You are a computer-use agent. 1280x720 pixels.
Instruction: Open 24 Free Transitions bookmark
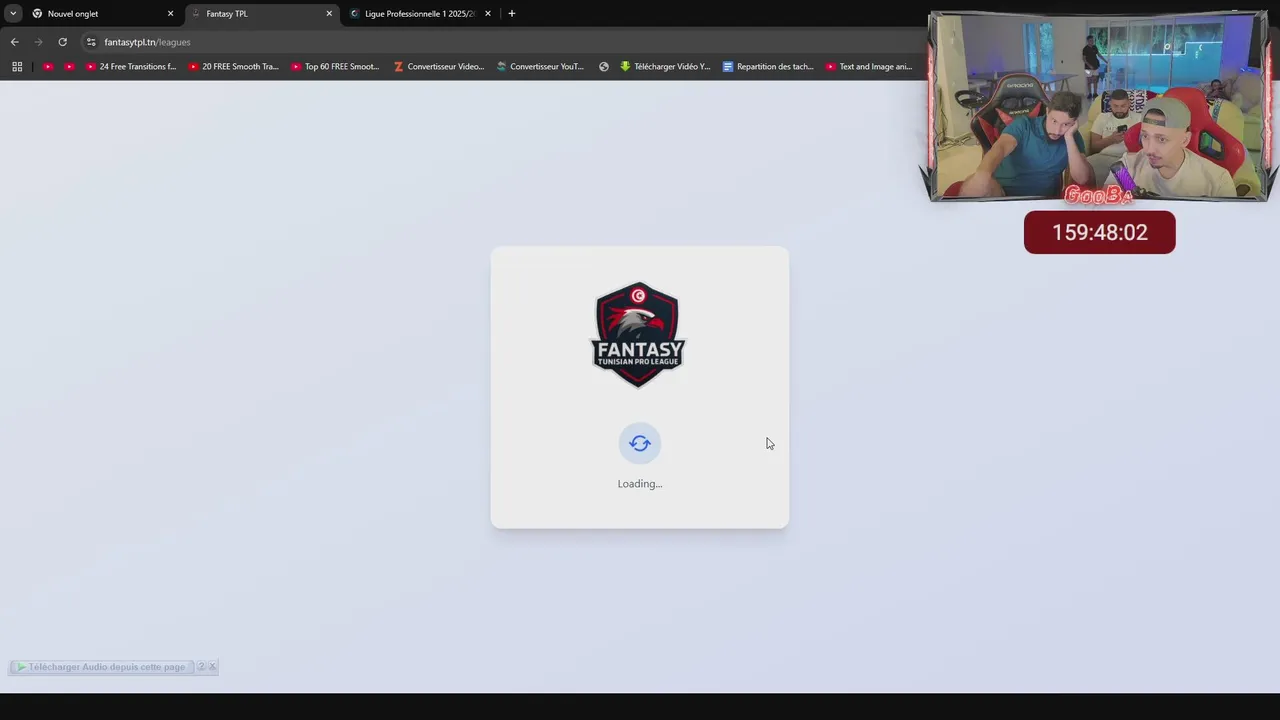[x=131, y=67]
